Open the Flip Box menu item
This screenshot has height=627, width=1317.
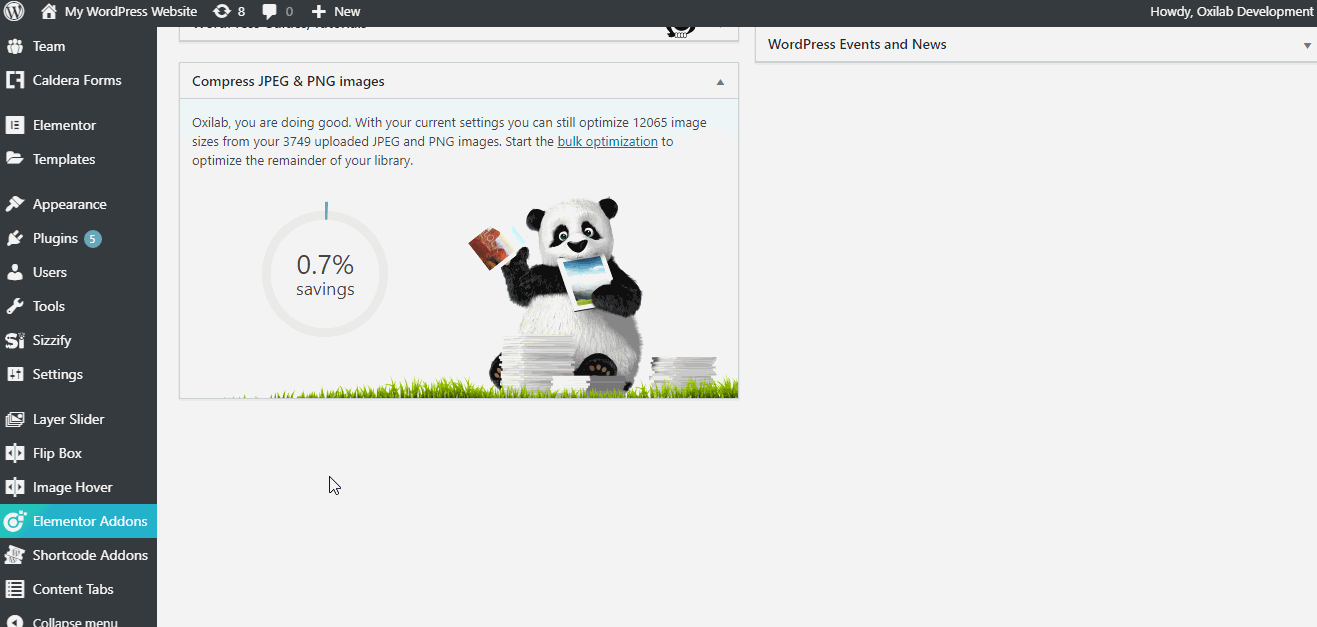[x=57, y=453]
